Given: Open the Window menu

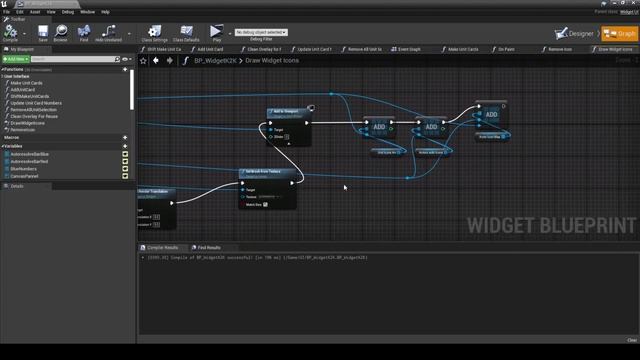Looking at the screenshot, I should click(x=87, y=12).
